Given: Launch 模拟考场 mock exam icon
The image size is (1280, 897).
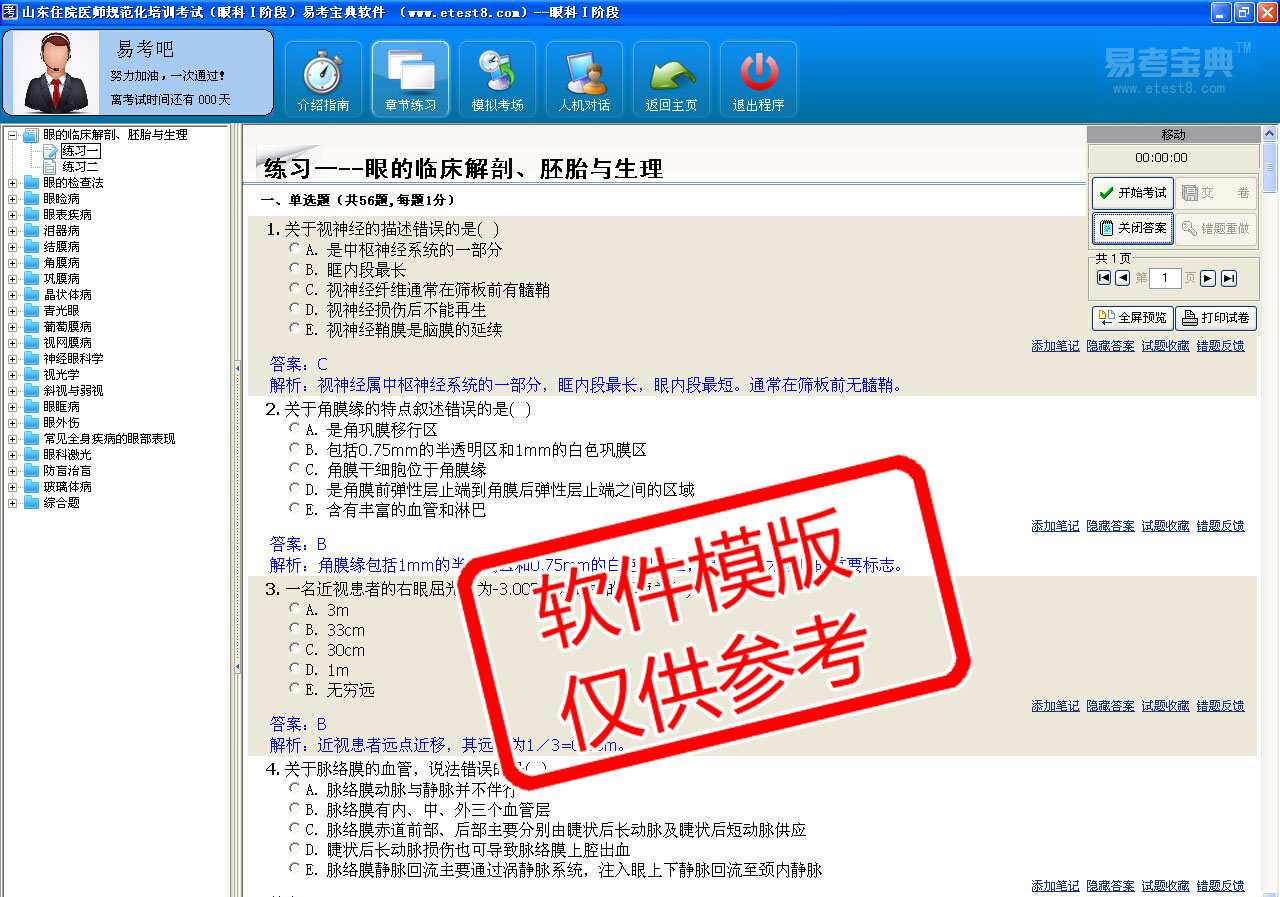Looking at the screenshot, I should pyautogui.click(x=497, y=79).
